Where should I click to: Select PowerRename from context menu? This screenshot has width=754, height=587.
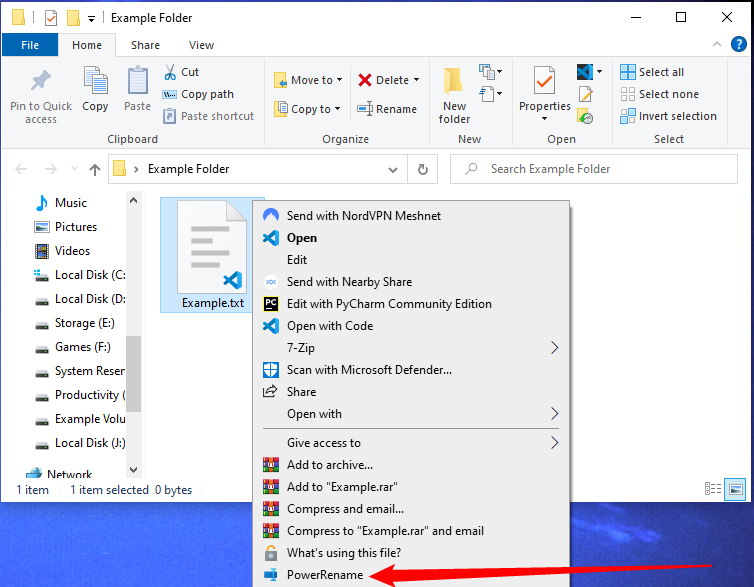[x=325, y=575]
